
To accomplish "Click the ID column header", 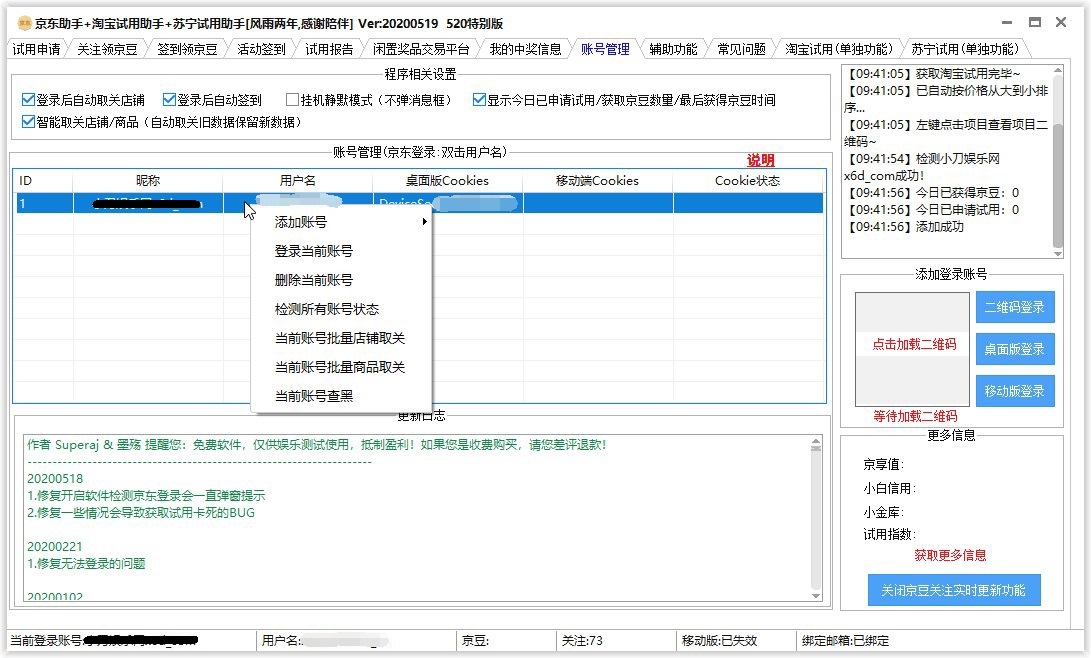I will pos(42,181).
